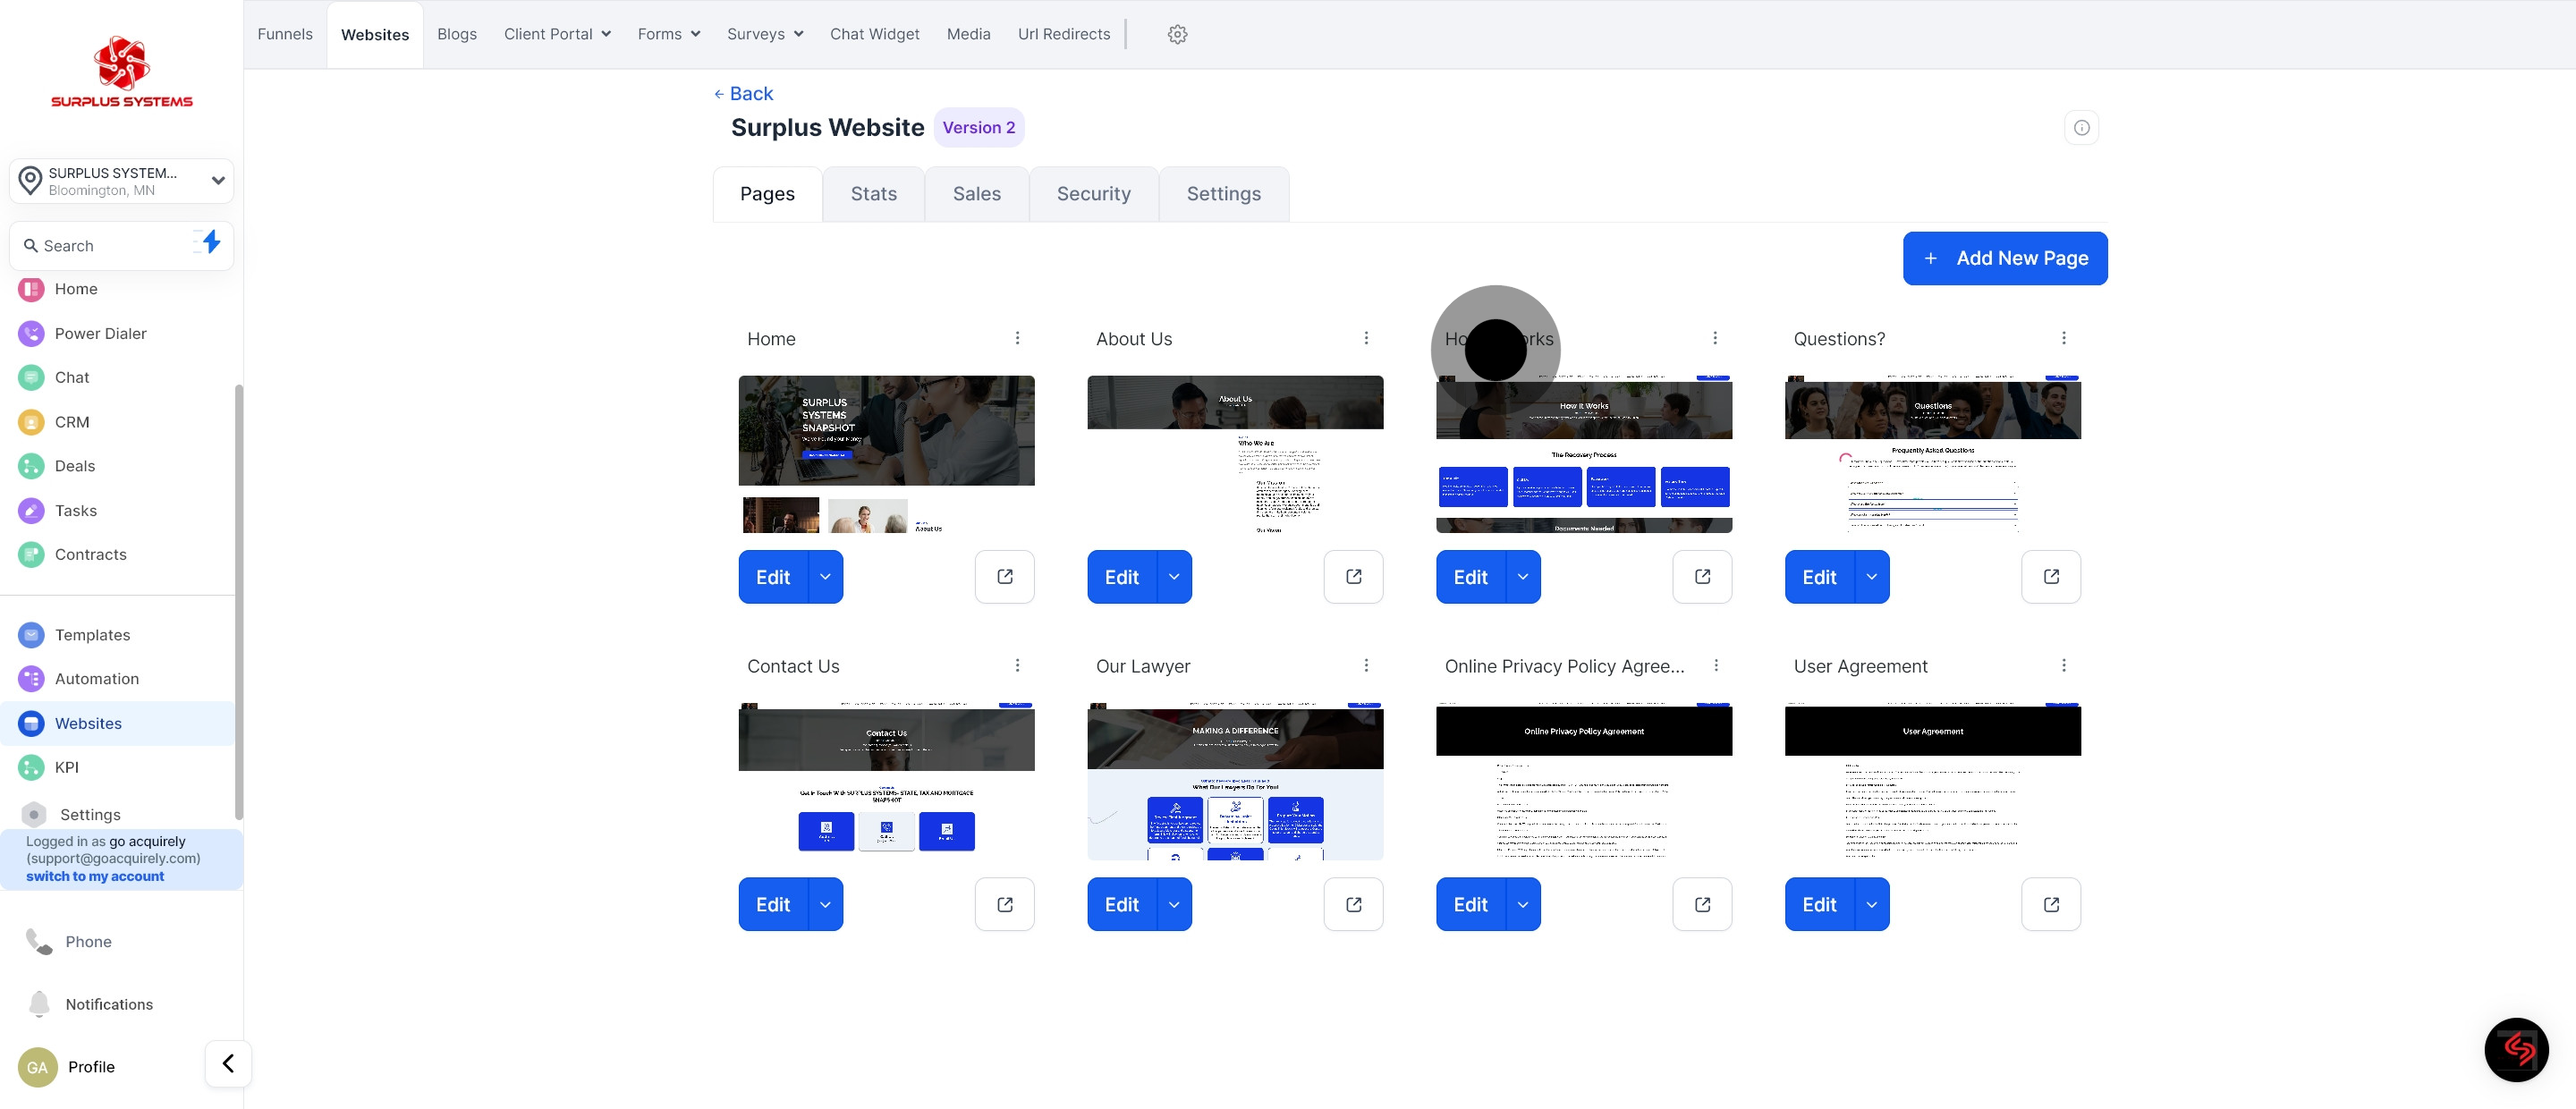Image resolution: width=2576 pixels, height=1109 pixels.
Task: Go to Funnels in top navigation
Action: (x=285, y=34)
